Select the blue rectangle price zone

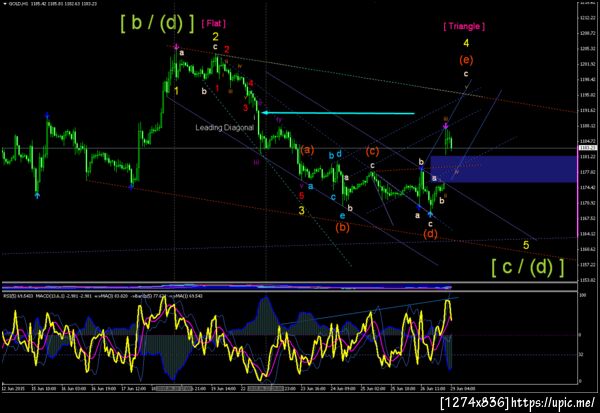click(x=503, y=169)
